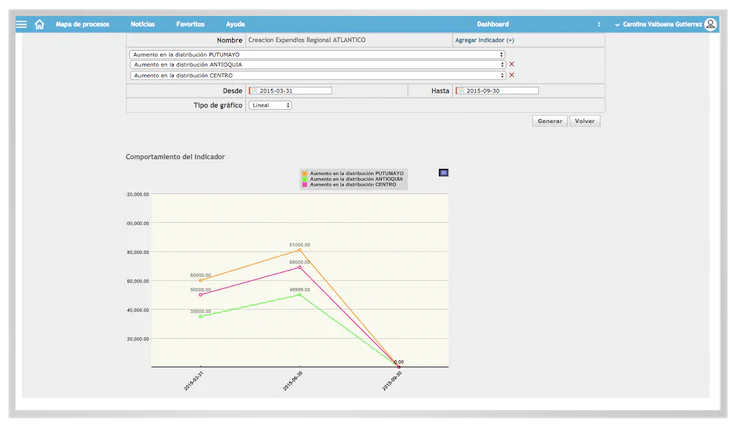Click the 81000.00 data point on orange line
The width and height of the screenshot is (736, 427).
(x=300, y=250)
